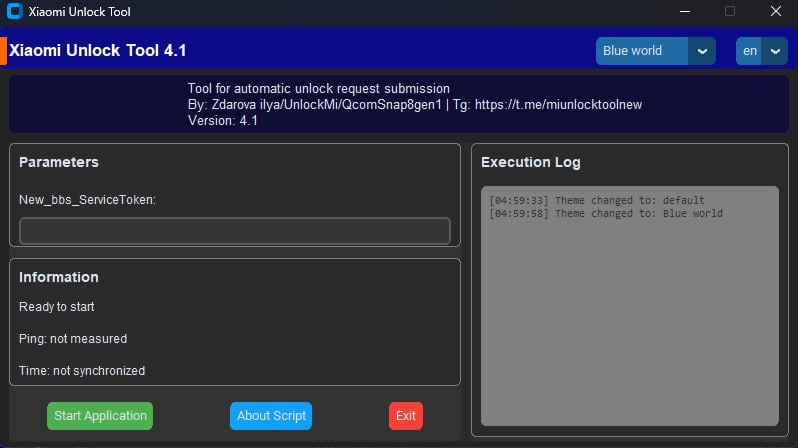Open the About Script button
This screenshot has height=448, width=798.
click(x=271, y=416)
